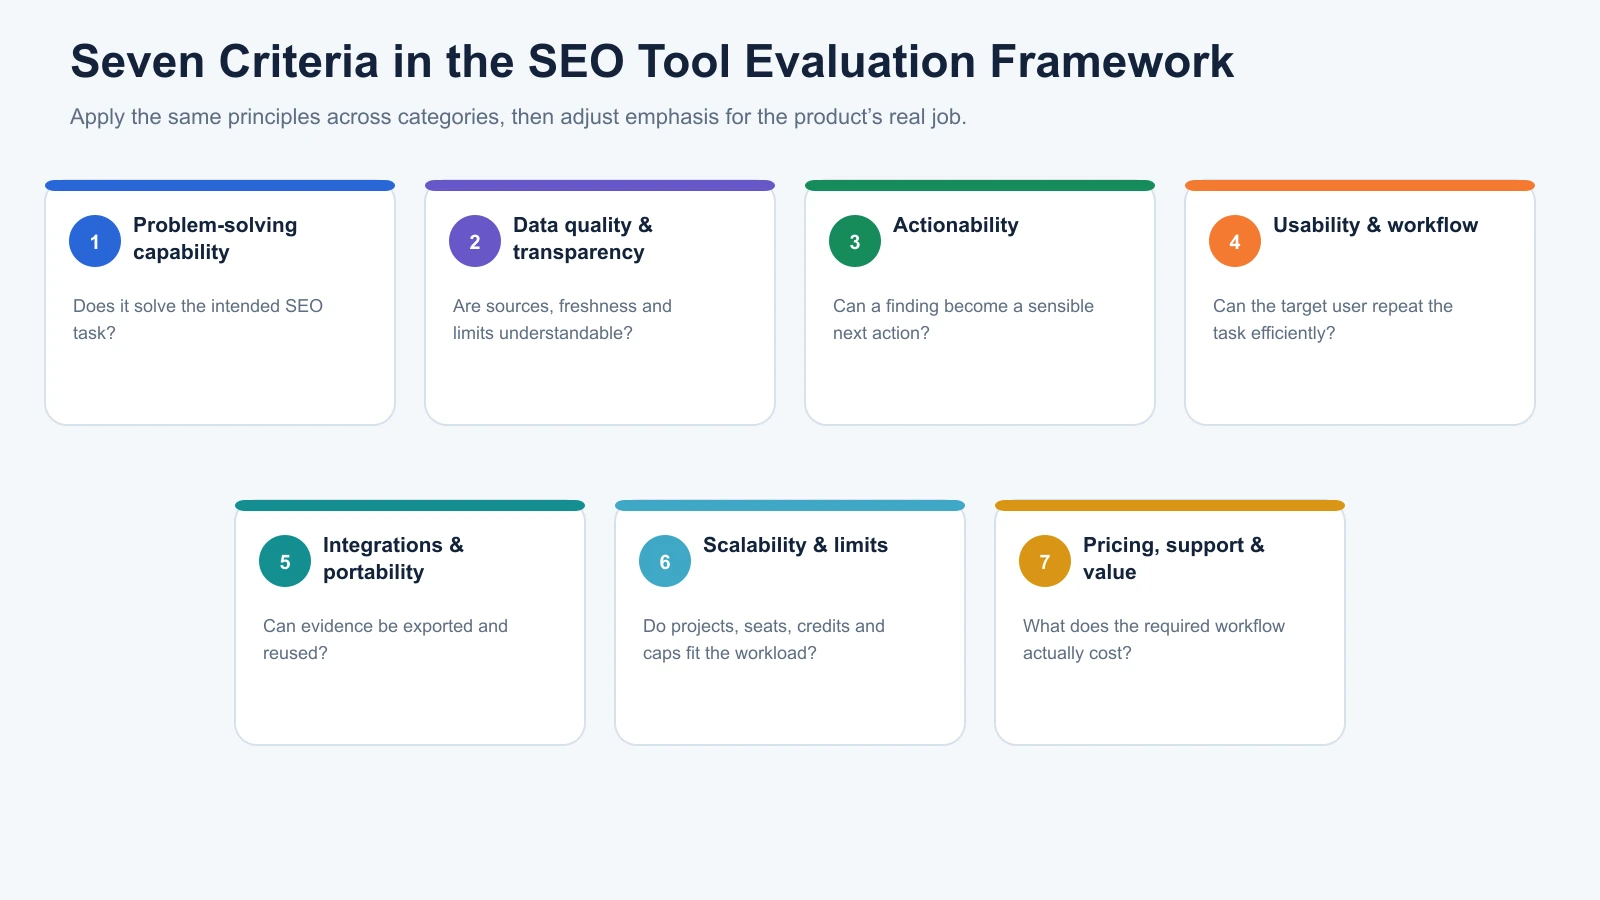Select the "Data quality & transparency" heading

(583, 238)
